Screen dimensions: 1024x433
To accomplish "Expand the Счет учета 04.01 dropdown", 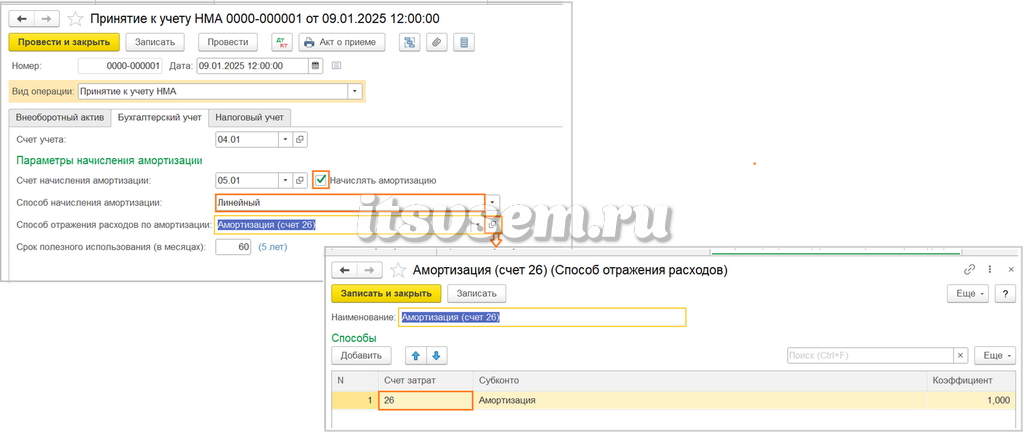I will (x=286, y=140).
